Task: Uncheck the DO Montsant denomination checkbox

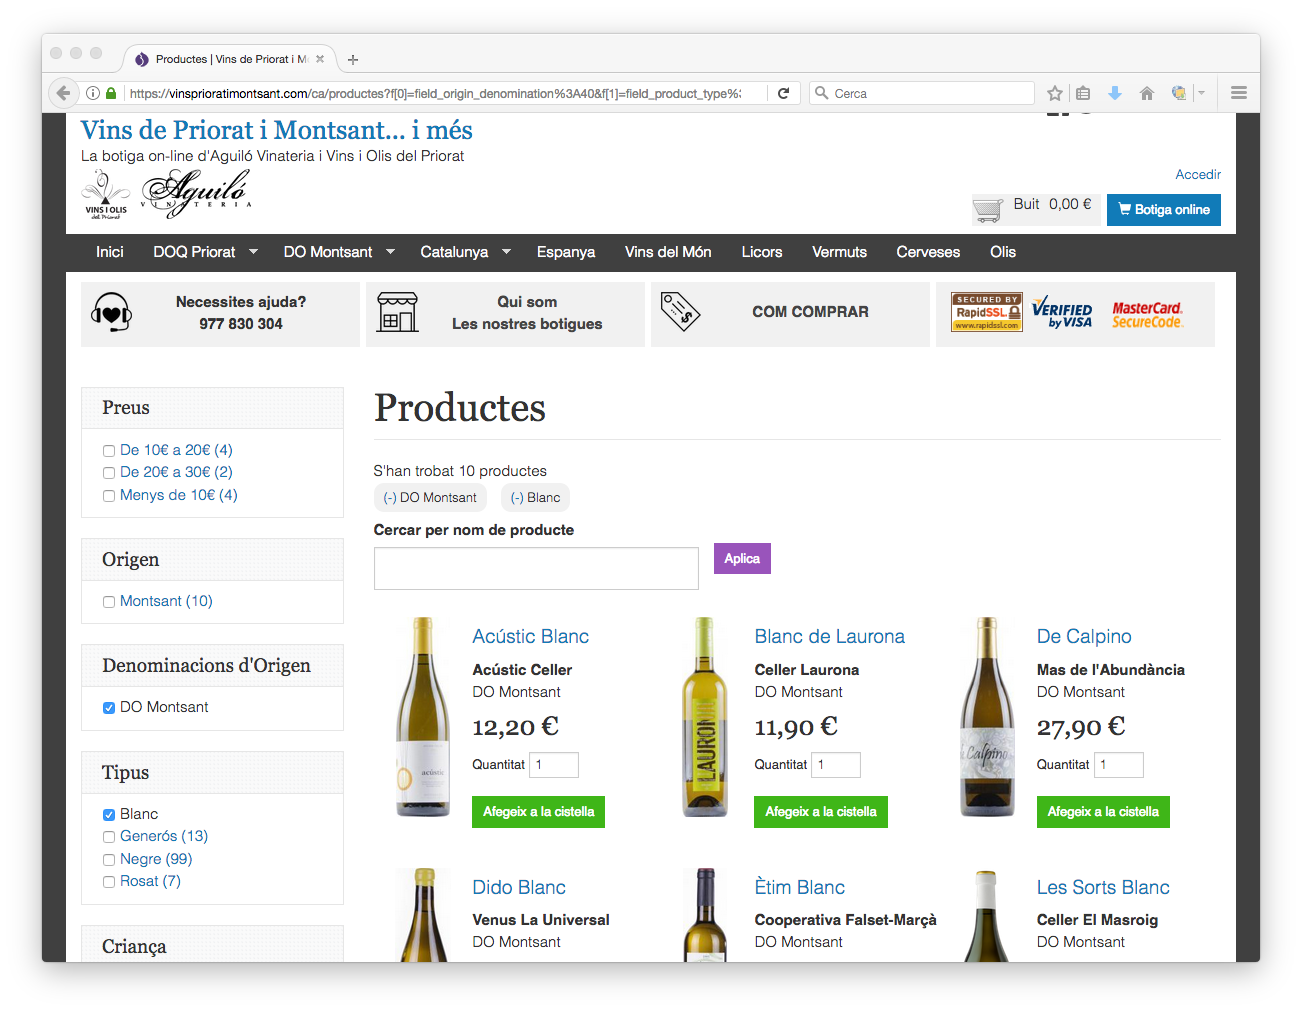Action: click(x=109, y=708)
